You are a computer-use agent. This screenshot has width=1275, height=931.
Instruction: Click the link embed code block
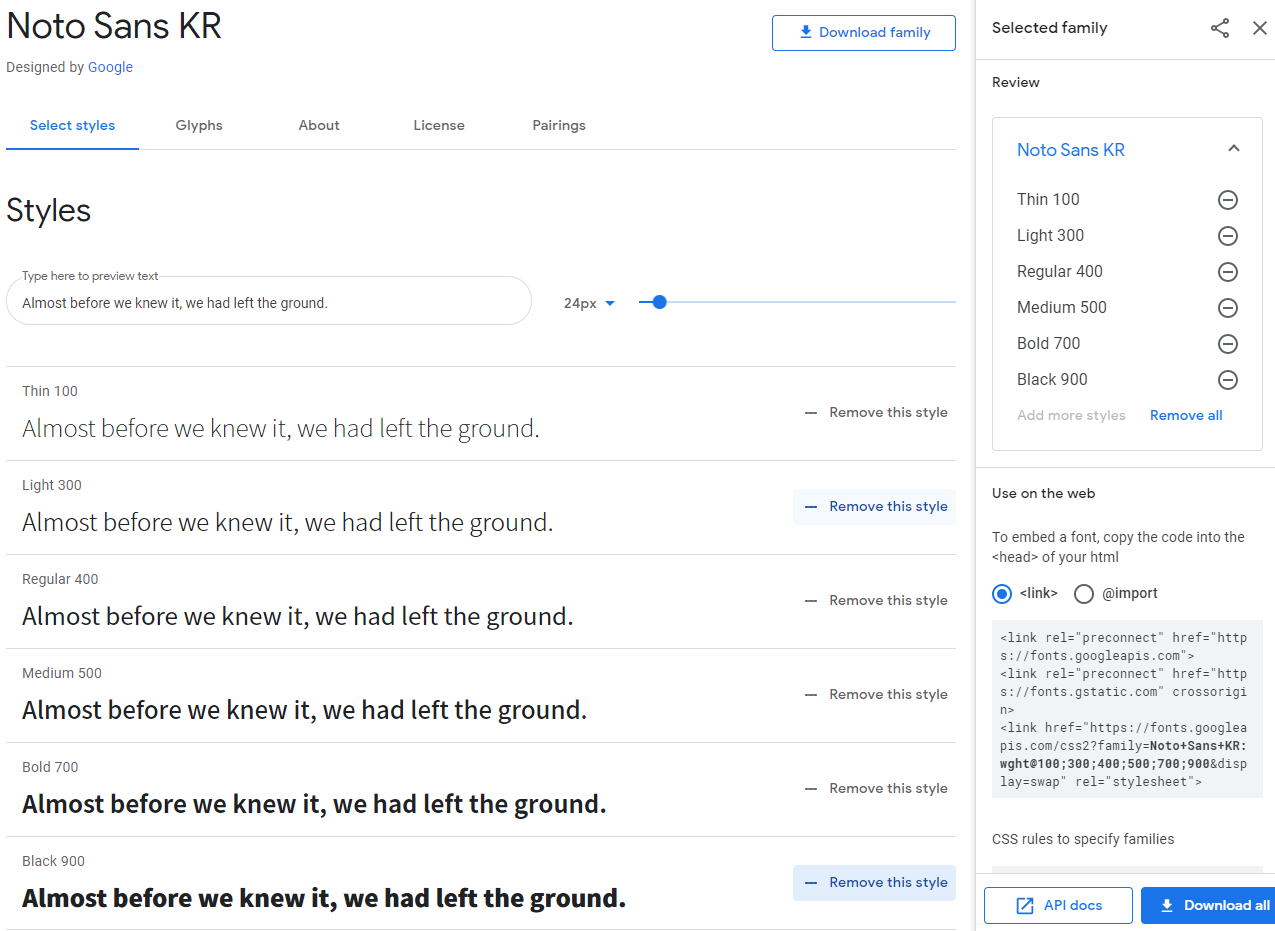tap(1127, 709)
